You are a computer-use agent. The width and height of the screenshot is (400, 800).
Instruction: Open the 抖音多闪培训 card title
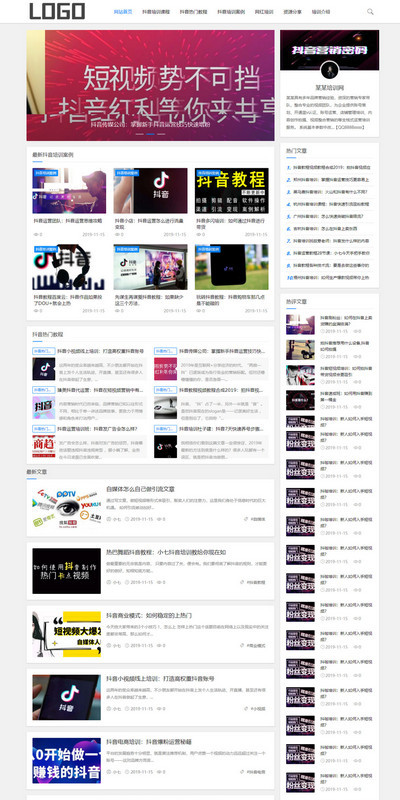click(x=231, y=224)
